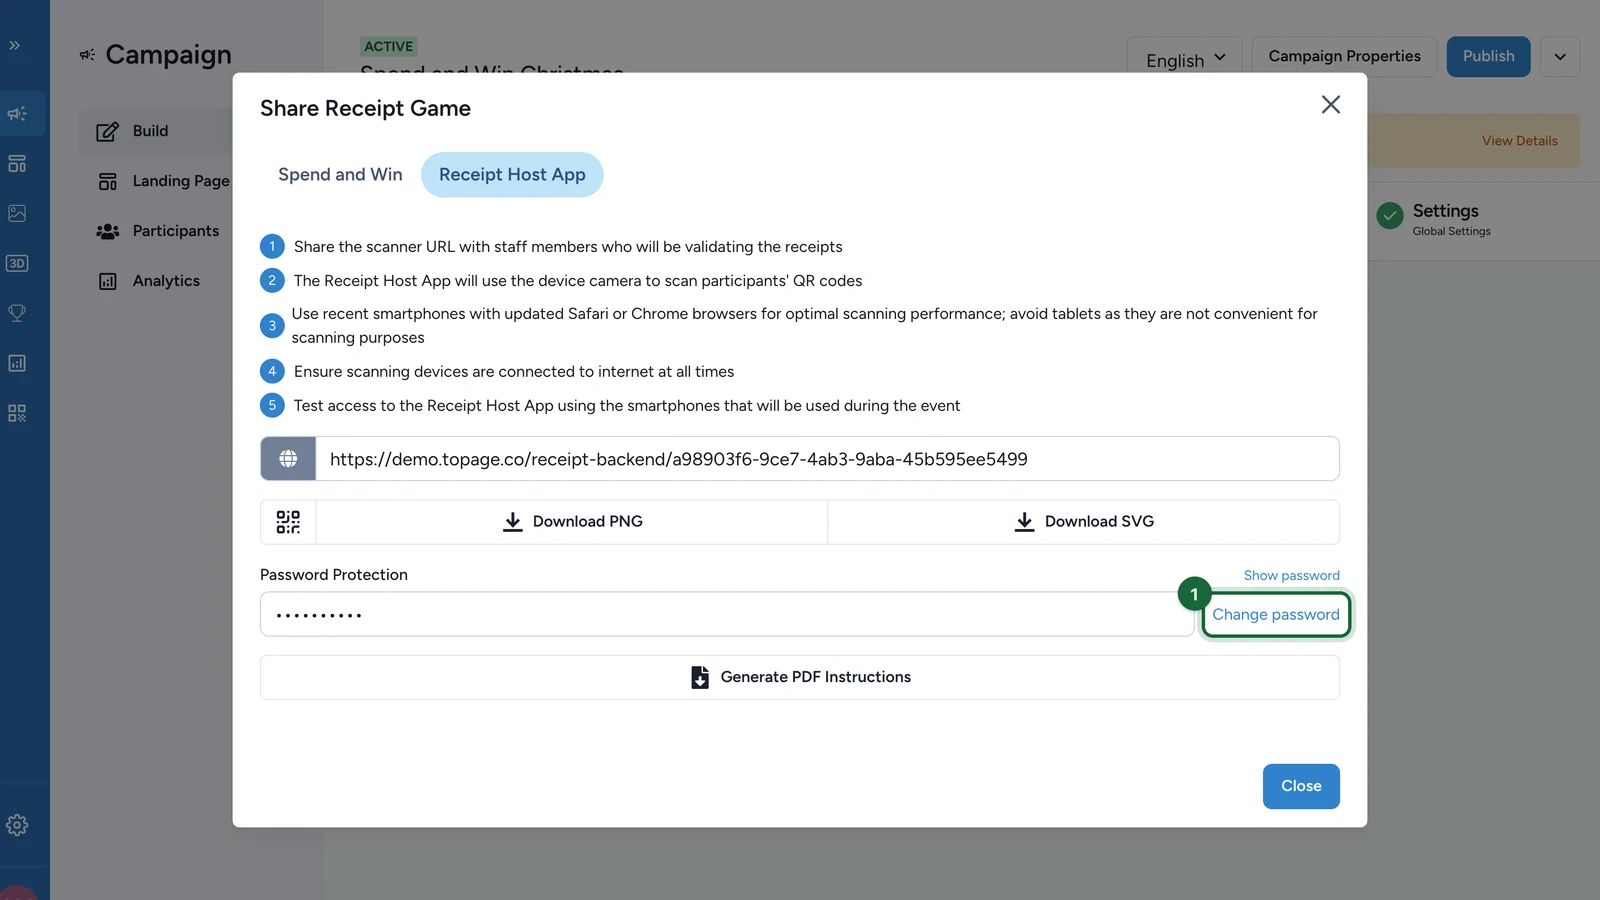
Task: Click the globe icon beside the URL
Action: 288,459
